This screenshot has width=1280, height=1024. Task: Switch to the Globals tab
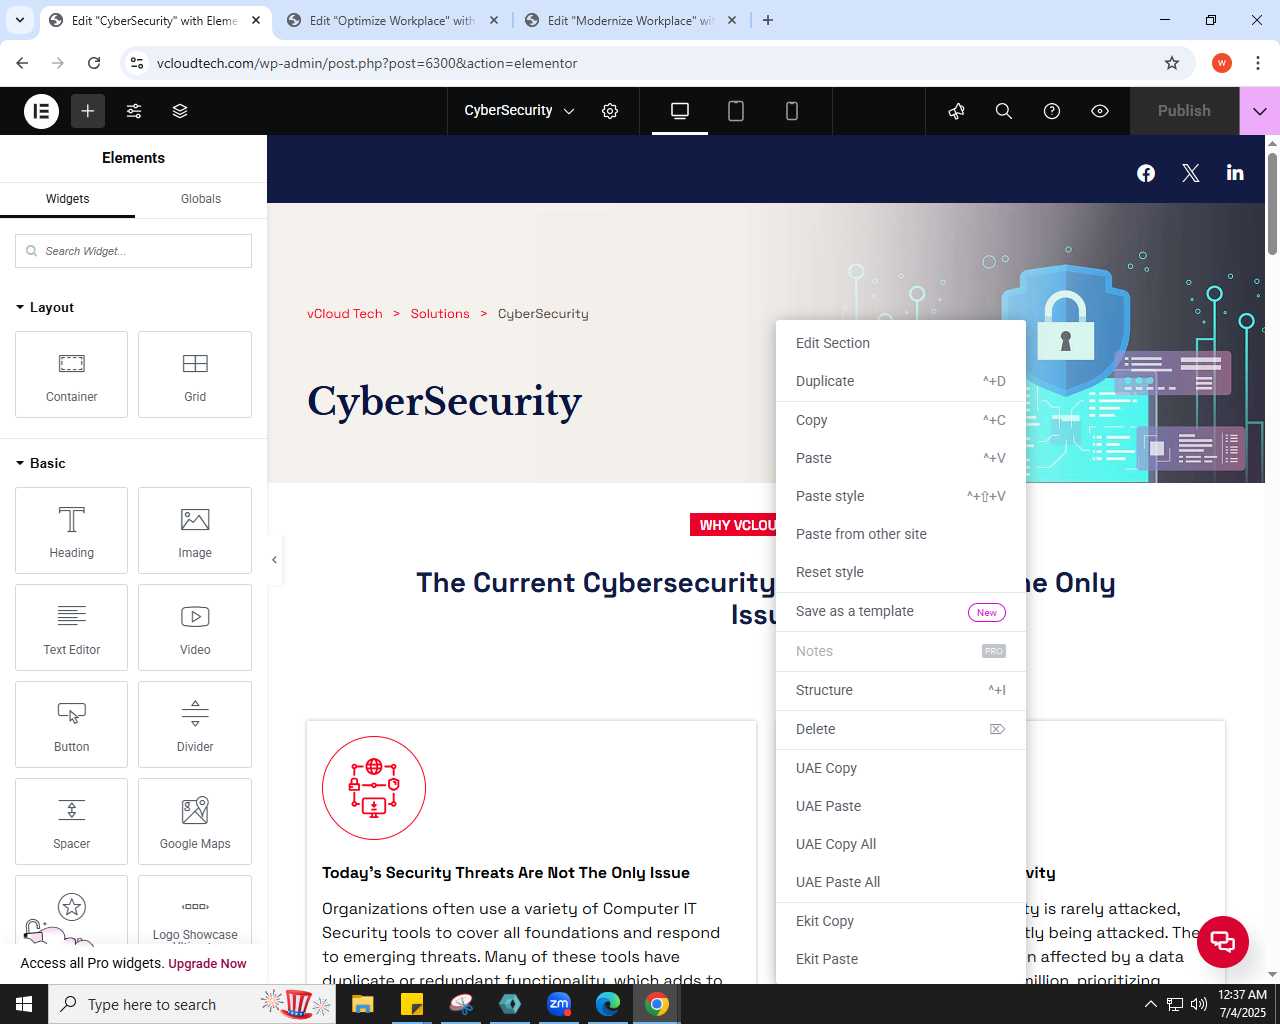[x=201, y=199]
